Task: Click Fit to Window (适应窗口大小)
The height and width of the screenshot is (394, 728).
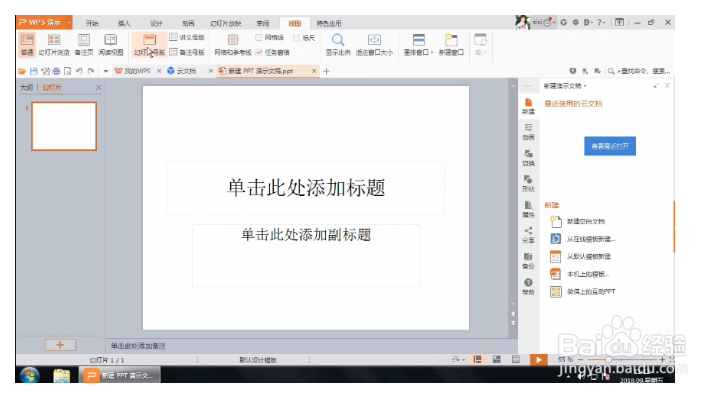Action: pos(374,45)
